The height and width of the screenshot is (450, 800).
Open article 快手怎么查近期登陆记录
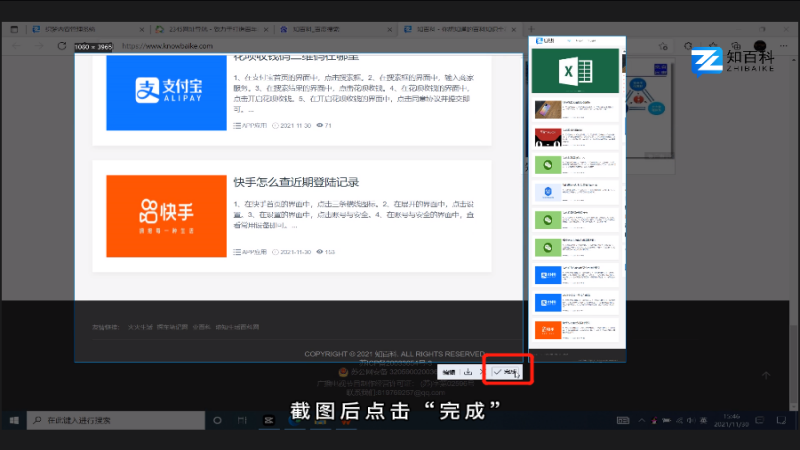(296, 182)
